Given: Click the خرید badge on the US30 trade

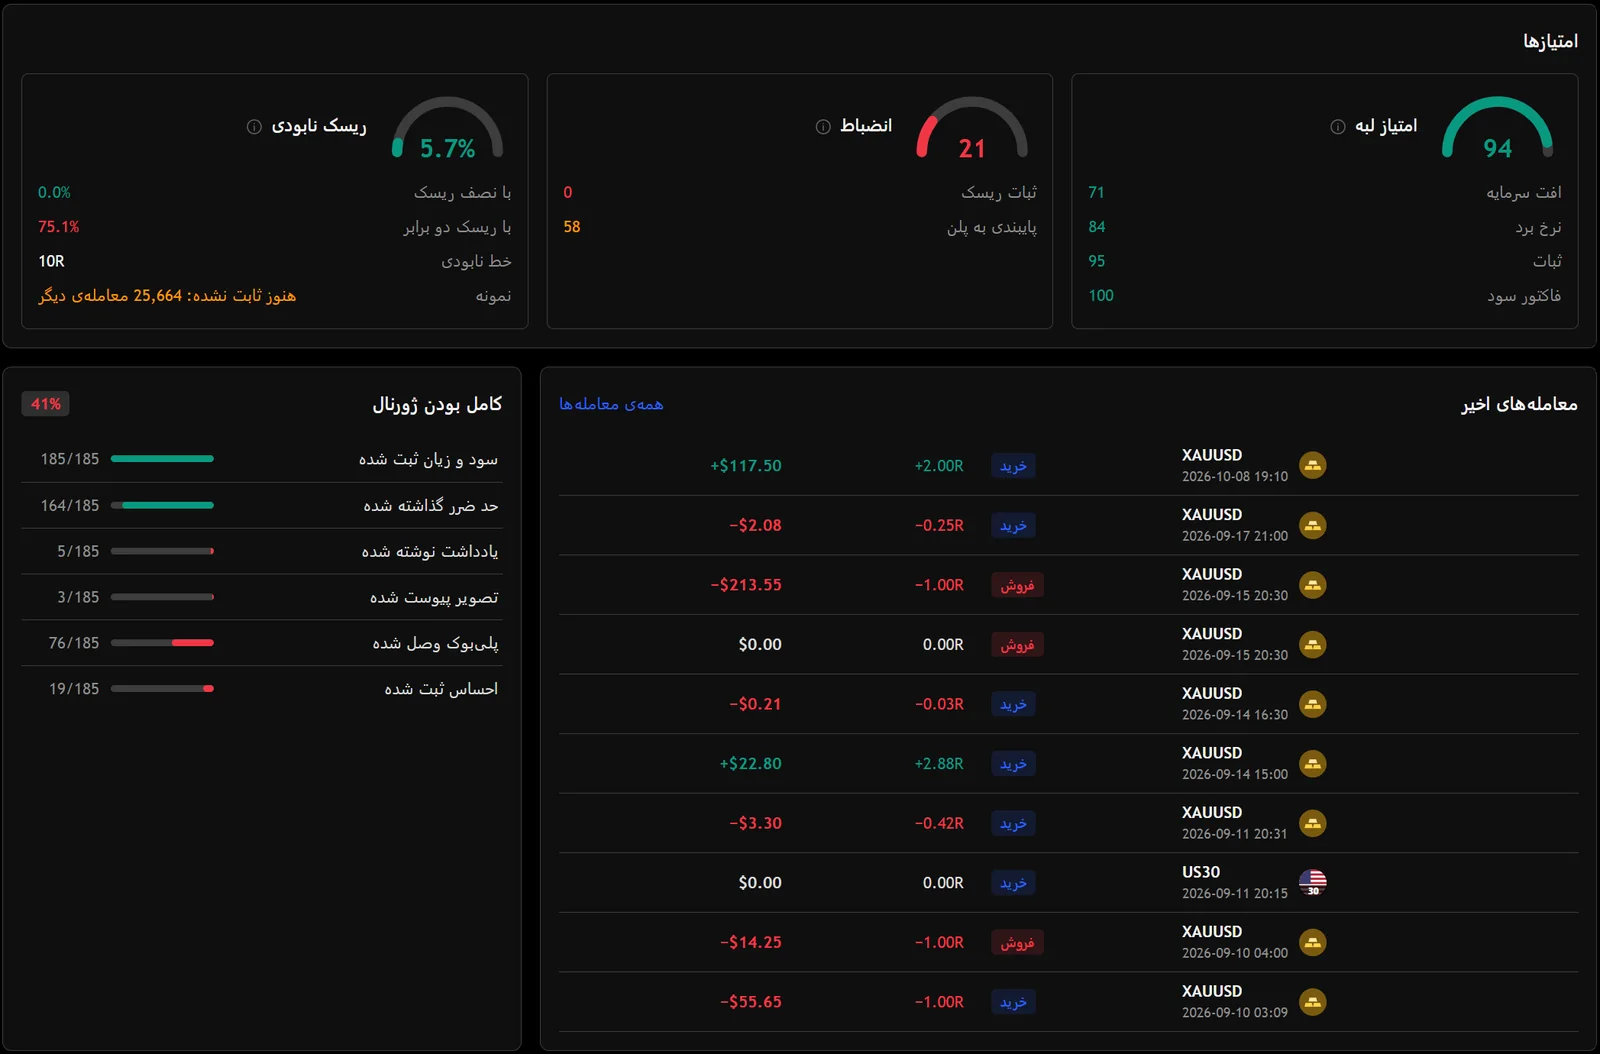Looking at the screenshot, I should point(1013,883).
